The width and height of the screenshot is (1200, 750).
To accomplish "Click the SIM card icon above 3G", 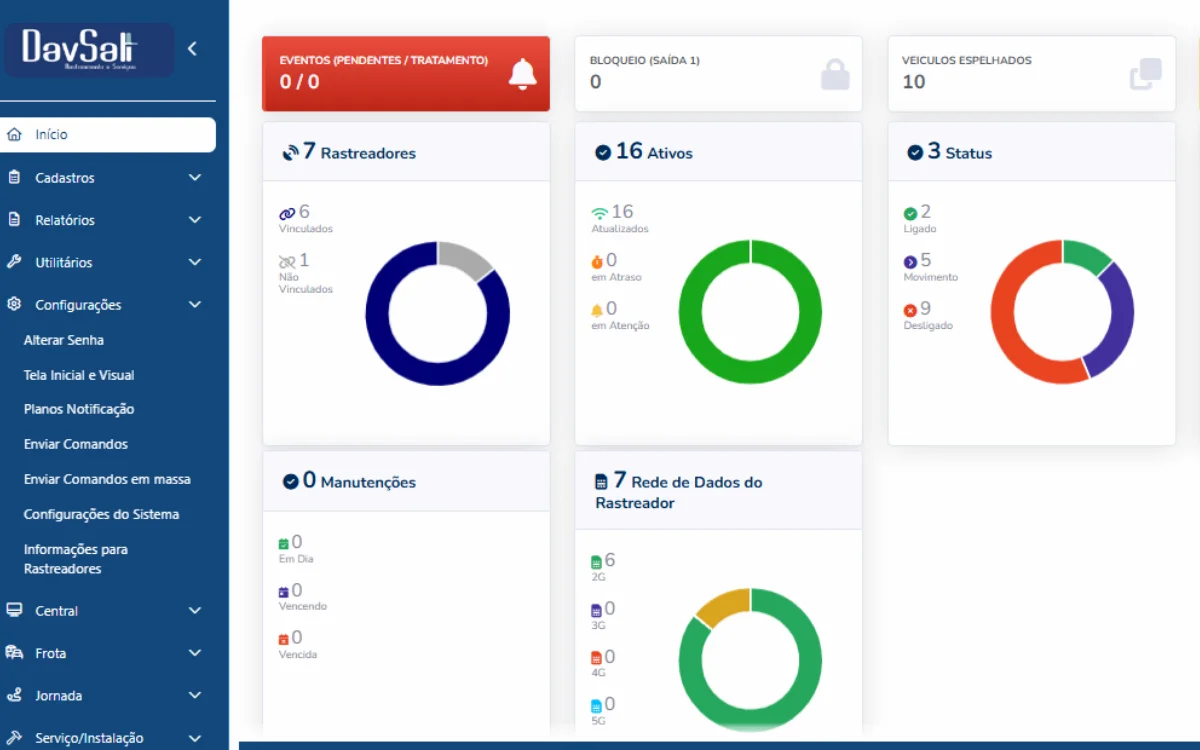I will point(597,610).
